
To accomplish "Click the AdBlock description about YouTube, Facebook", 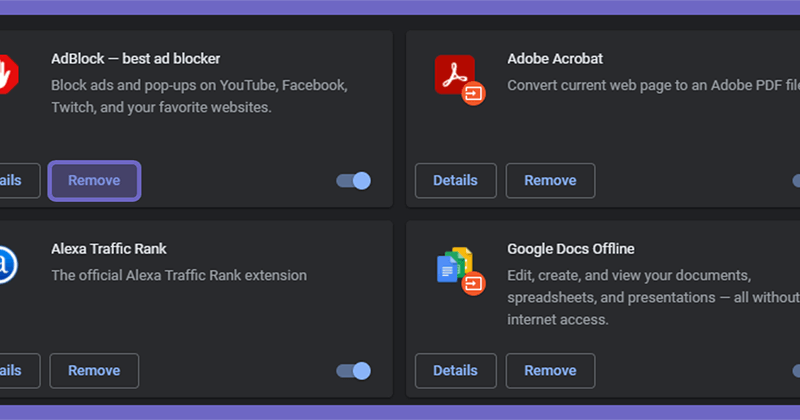I will pyautogui.click(x=199, y=96).
